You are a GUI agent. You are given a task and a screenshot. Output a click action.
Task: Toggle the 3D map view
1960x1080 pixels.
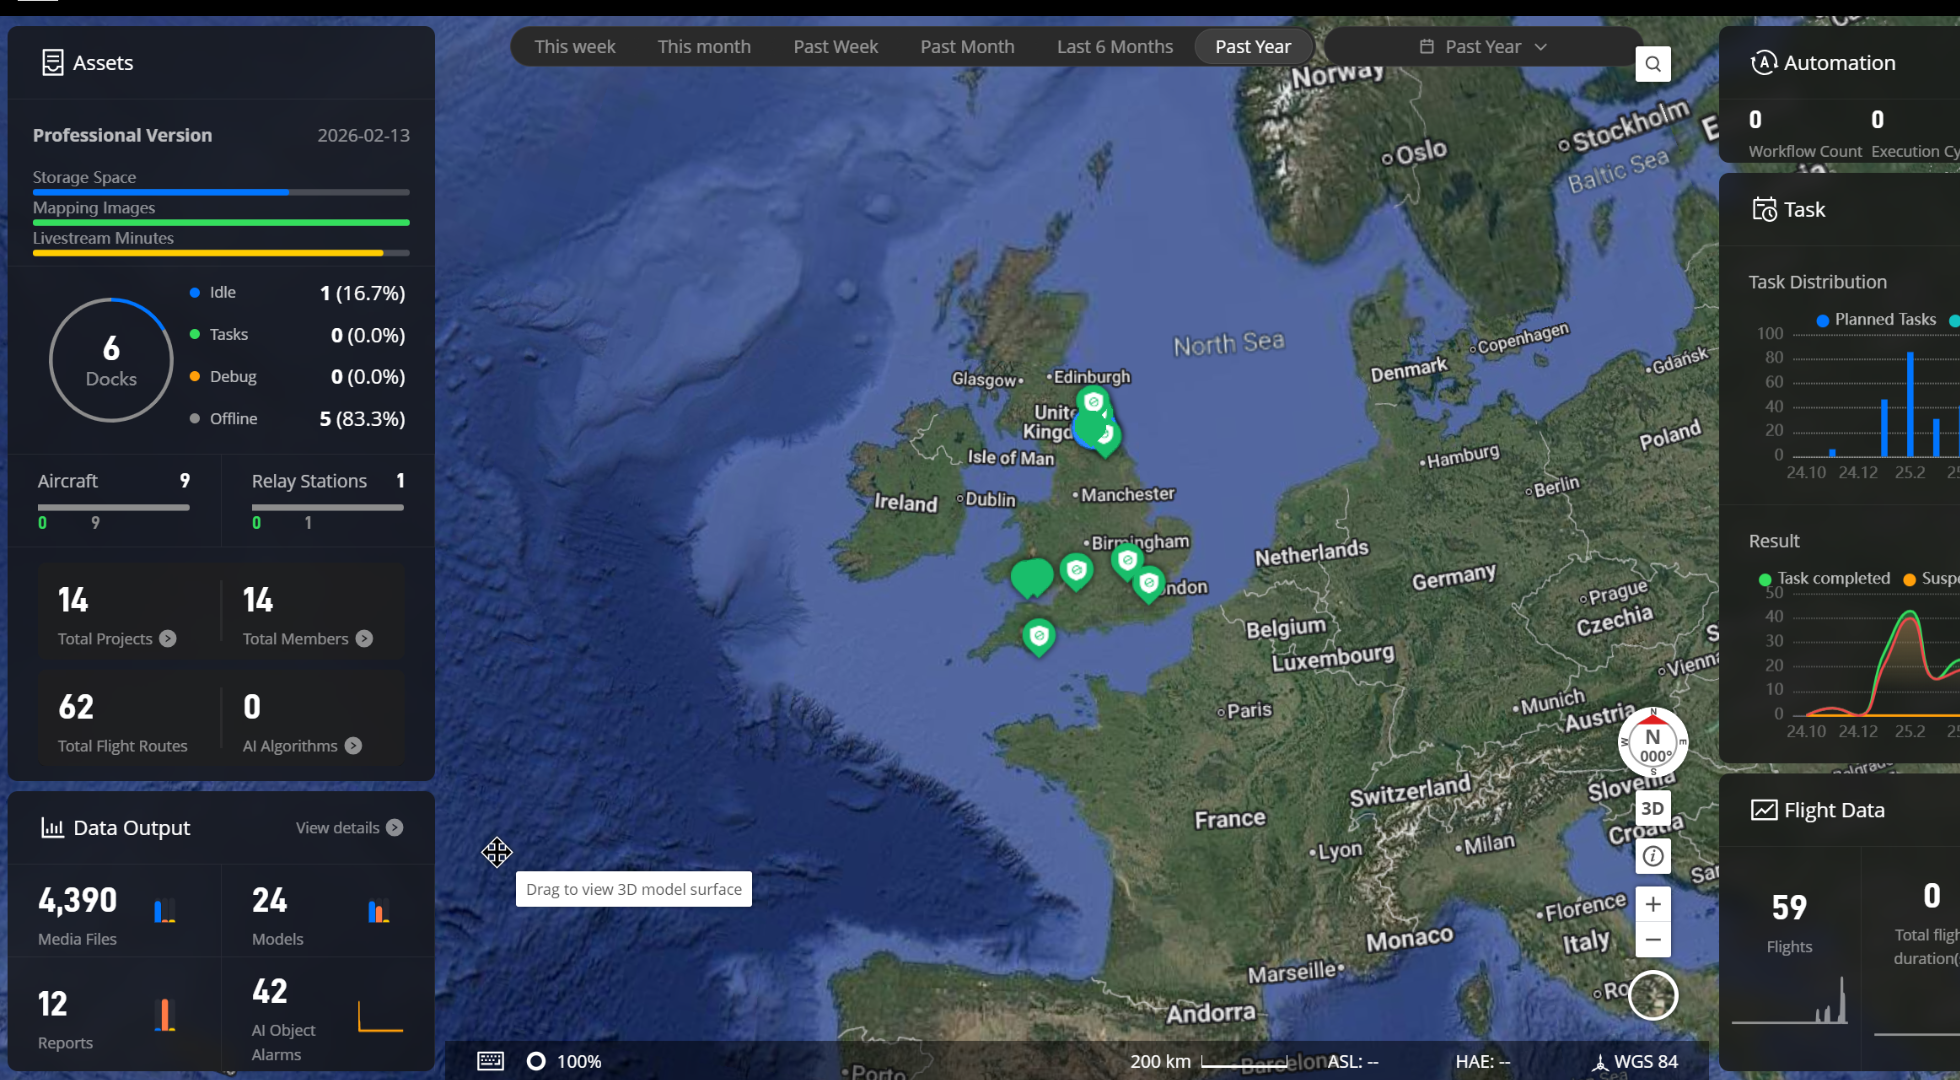pyautogui.click(x=1653, y=808)
